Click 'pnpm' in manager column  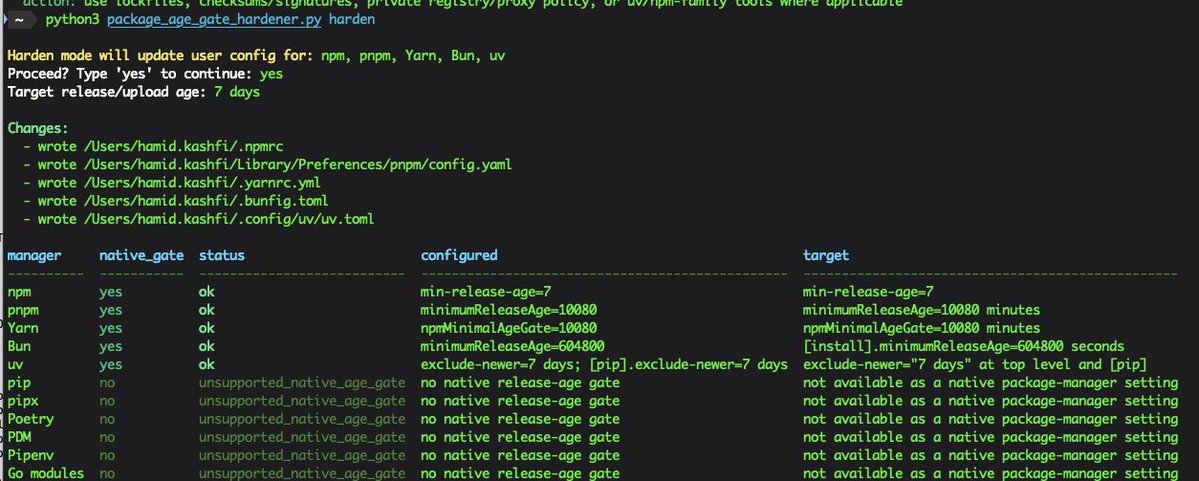point(23,310)
